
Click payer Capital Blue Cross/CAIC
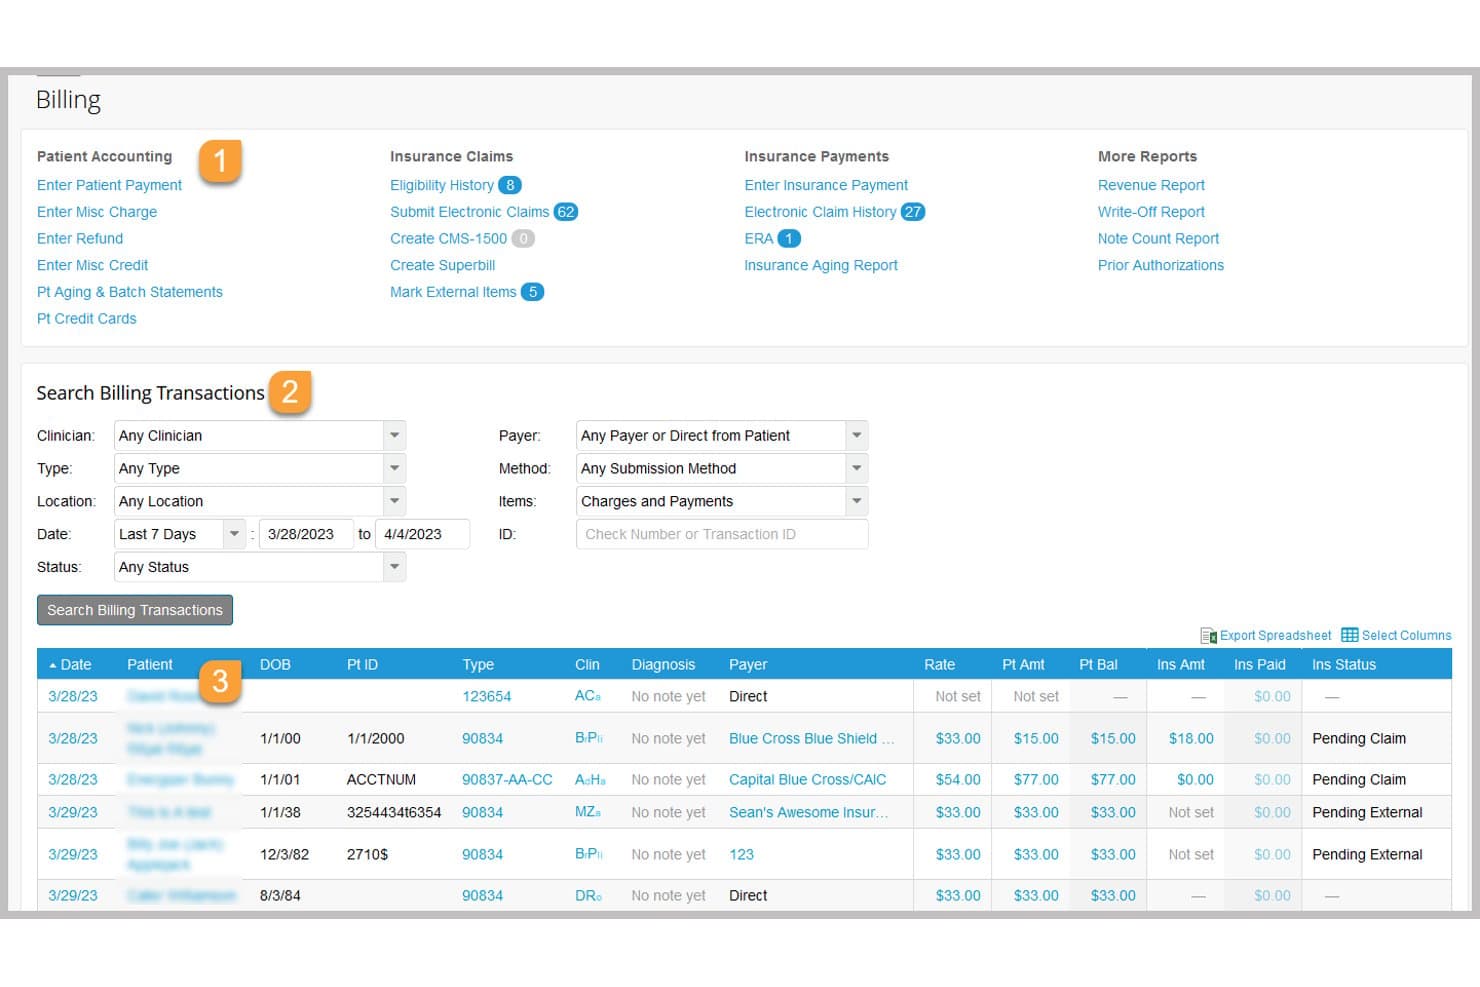tap(807, 780)
